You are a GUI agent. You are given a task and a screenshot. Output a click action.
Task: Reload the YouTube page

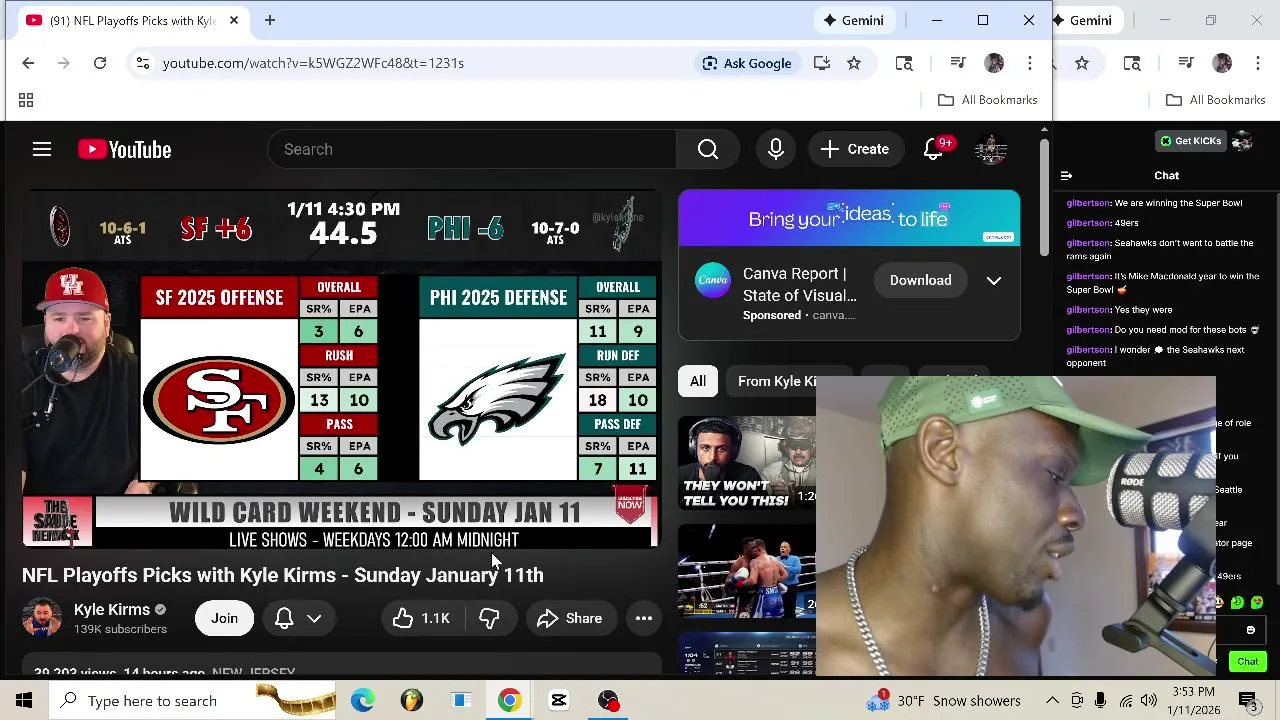(100, 63)
